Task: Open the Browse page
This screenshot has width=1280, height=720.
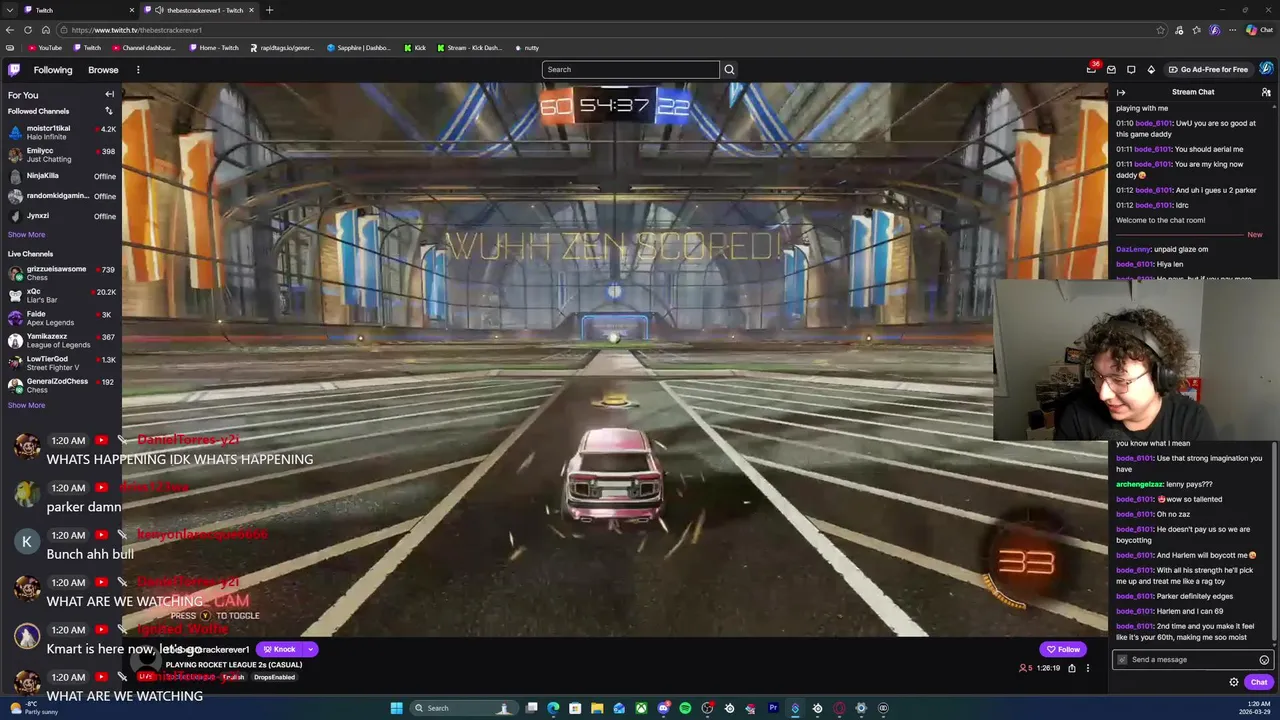Action: pos(103,70)
